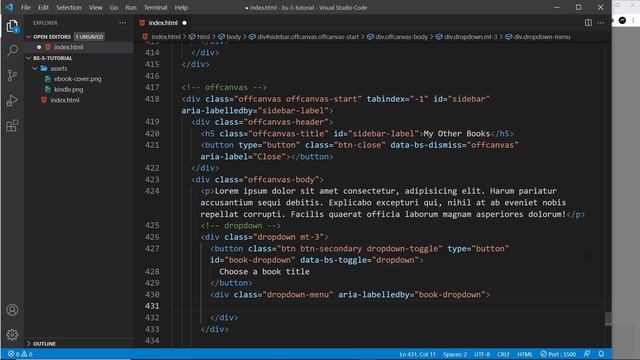640x360 pixels.
Task: Open the Terminal menu
Action: (x=156, y=7)
